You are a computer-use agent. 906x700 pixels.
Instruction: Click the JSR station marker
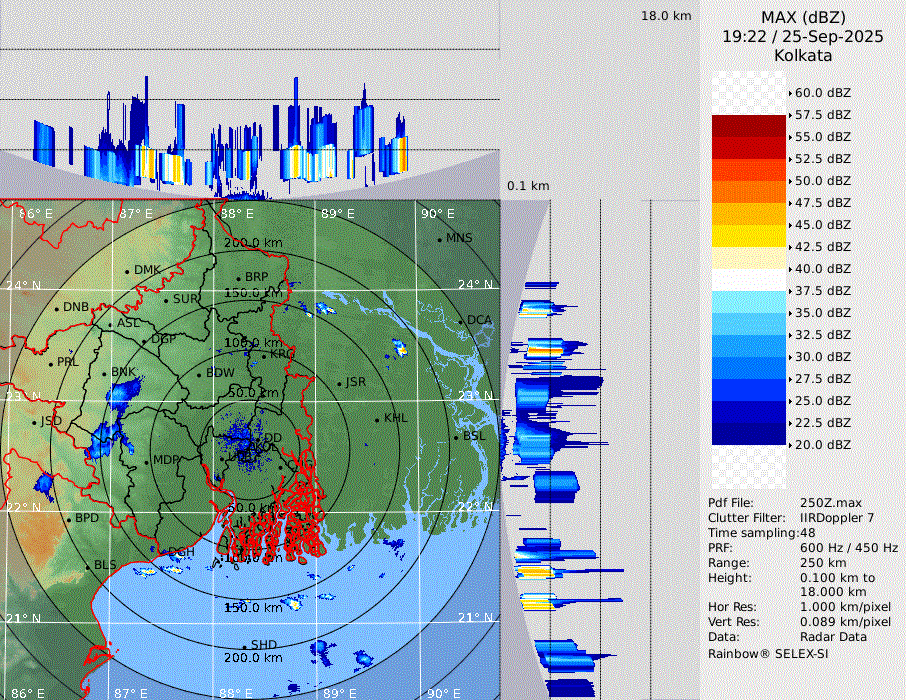coord(339,383)
